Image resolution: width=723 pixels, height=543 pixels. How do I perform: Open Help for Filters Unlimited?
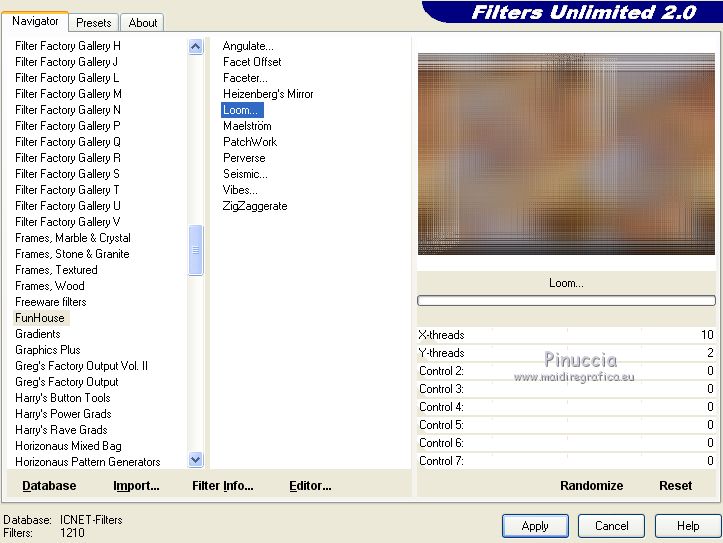(688, 526)
